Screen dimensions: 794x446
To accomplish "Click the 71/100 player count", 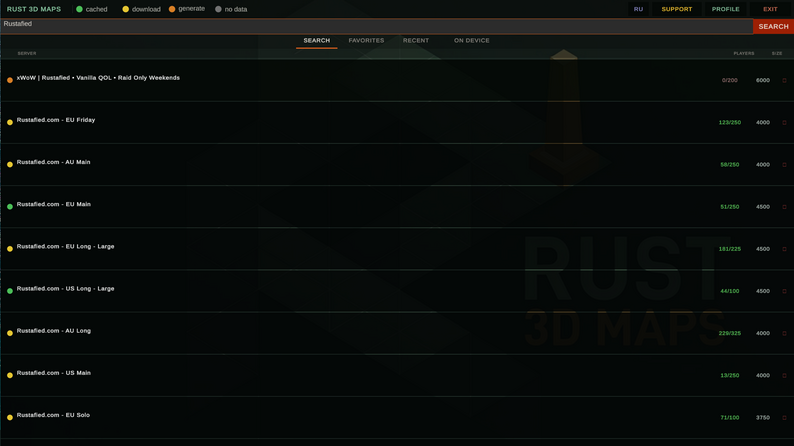I will pos(730,418).
